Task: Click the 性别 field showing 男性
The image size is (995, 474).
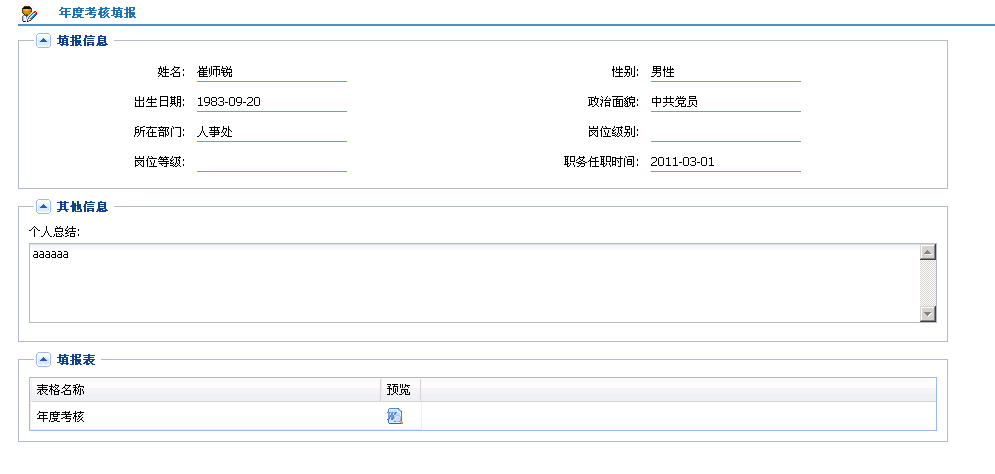Action: [x=725, y=72]
